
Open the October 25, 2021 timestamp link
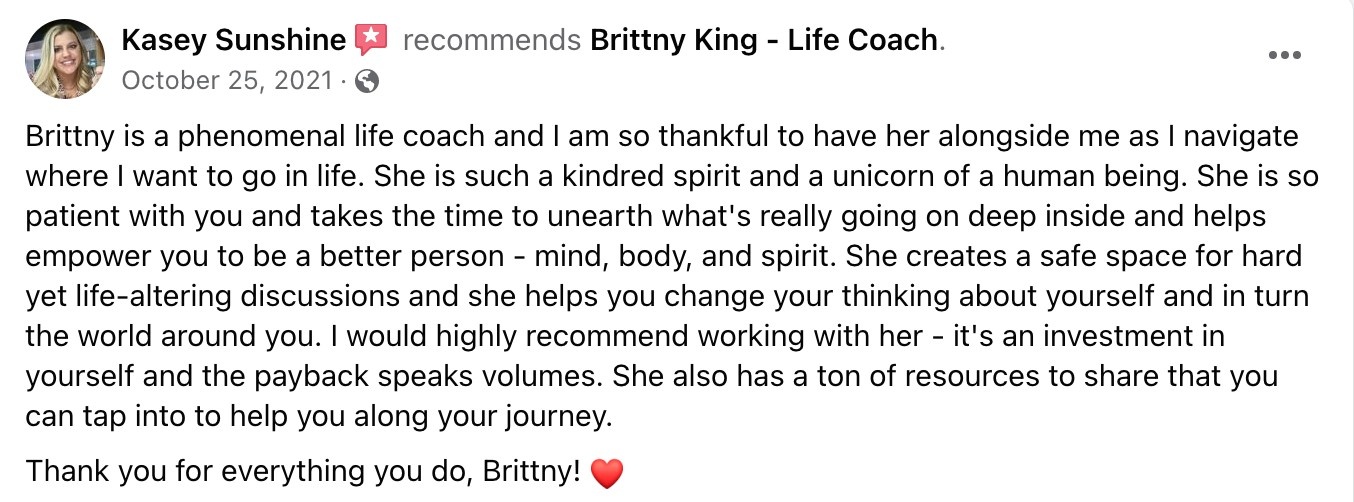[226, 81]
